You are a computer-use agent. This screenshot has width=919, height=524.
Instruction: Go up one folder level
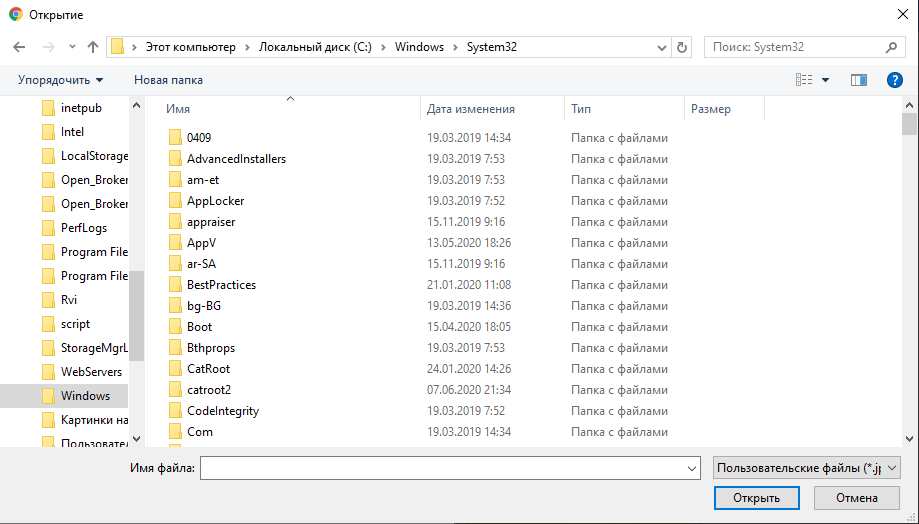(93, 47)
